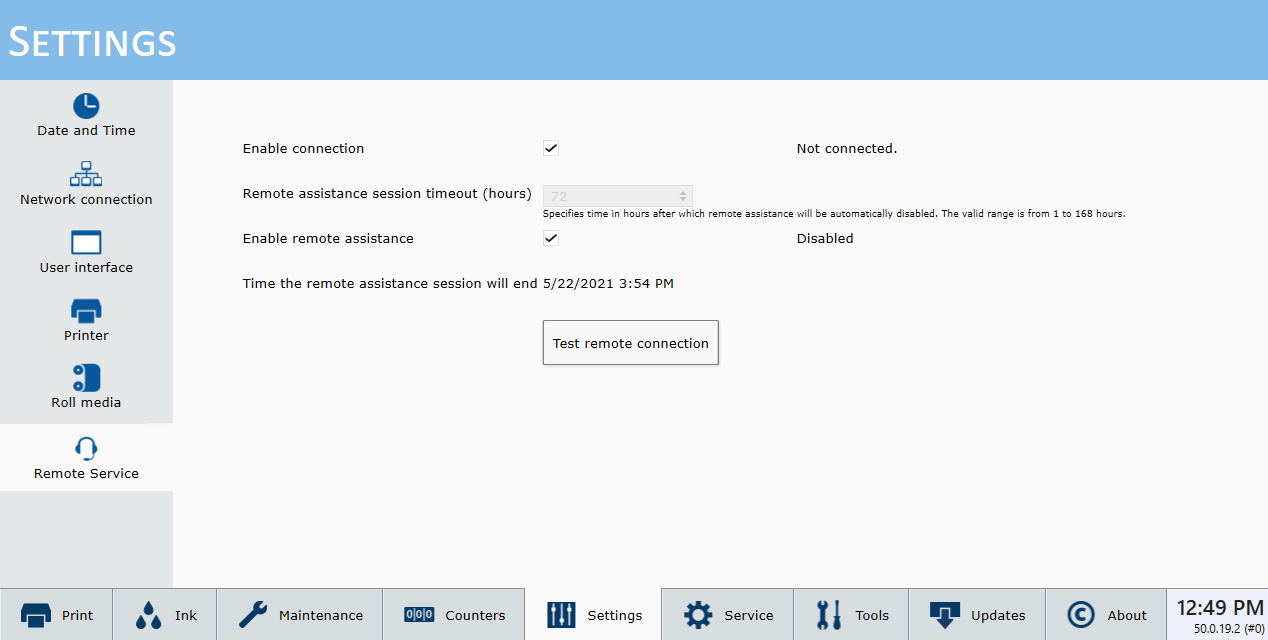Open Date and Time clock icon
Image resolution: width=1268 pixels, height=640 pixels.
pyautogui.click(x=86, y=106)
